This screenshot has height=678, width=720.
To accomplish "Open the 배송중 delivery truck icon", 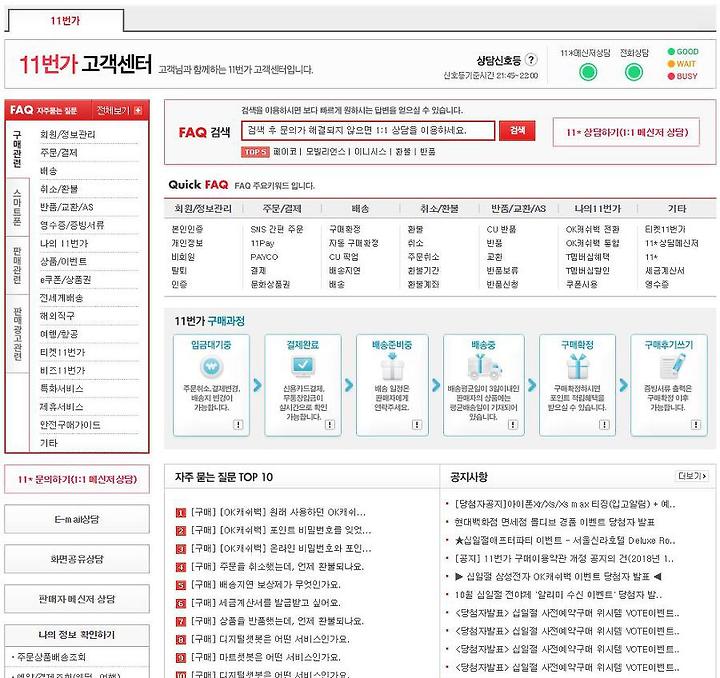I will pos(484,367).
